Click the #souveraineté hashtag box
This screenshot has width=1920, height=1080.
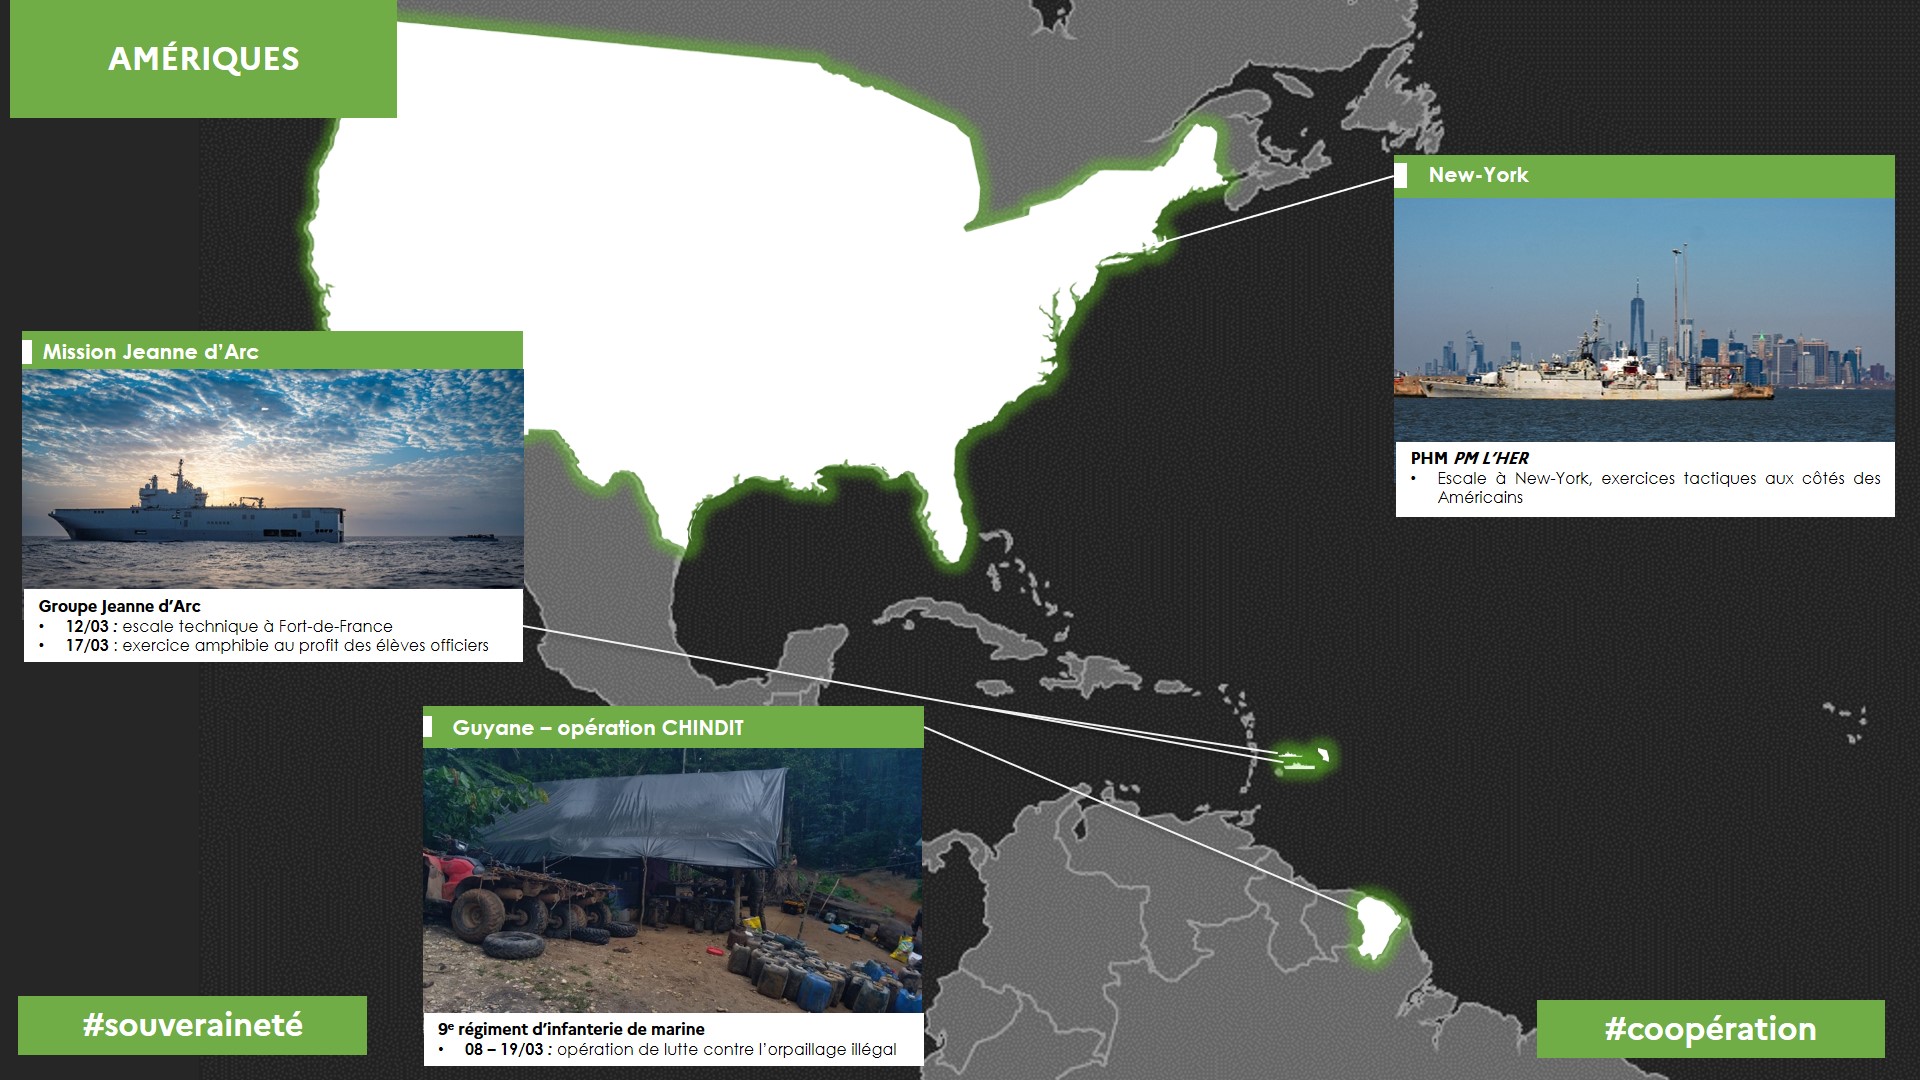click(x=192, y=1025)
